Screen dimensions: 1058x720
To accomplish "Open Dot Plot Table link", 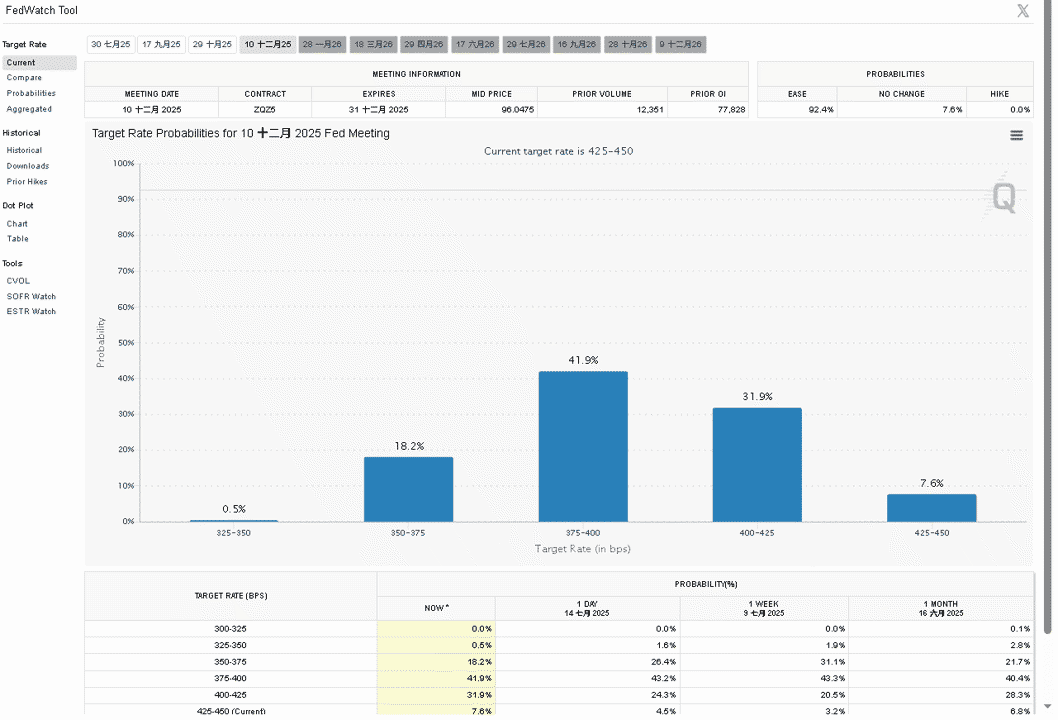I will tap(18, 239).
